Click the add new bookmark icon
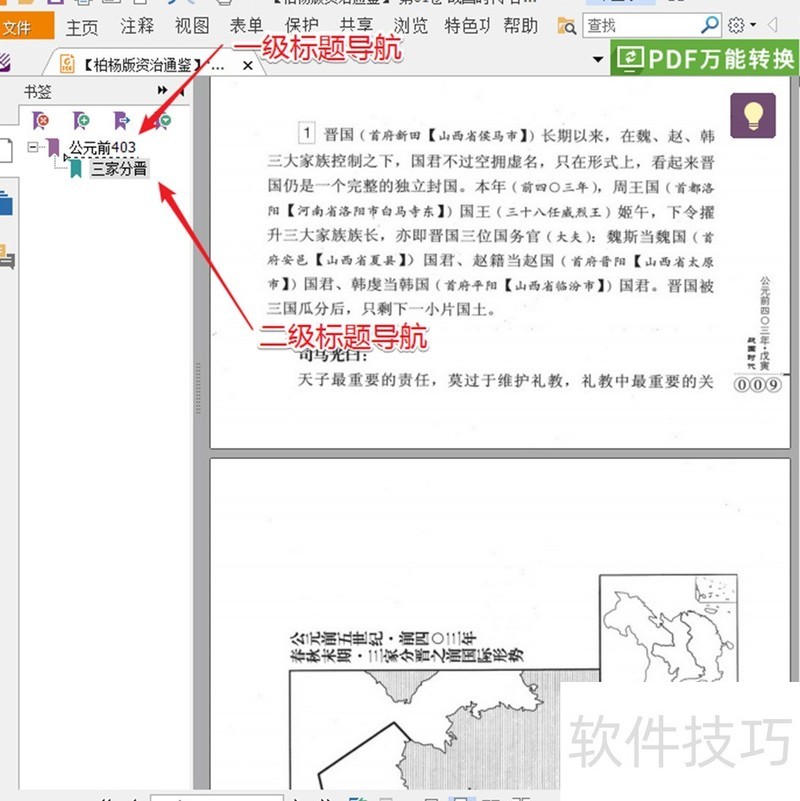Screen dimensions: 800x801 [x=81, y=121]
